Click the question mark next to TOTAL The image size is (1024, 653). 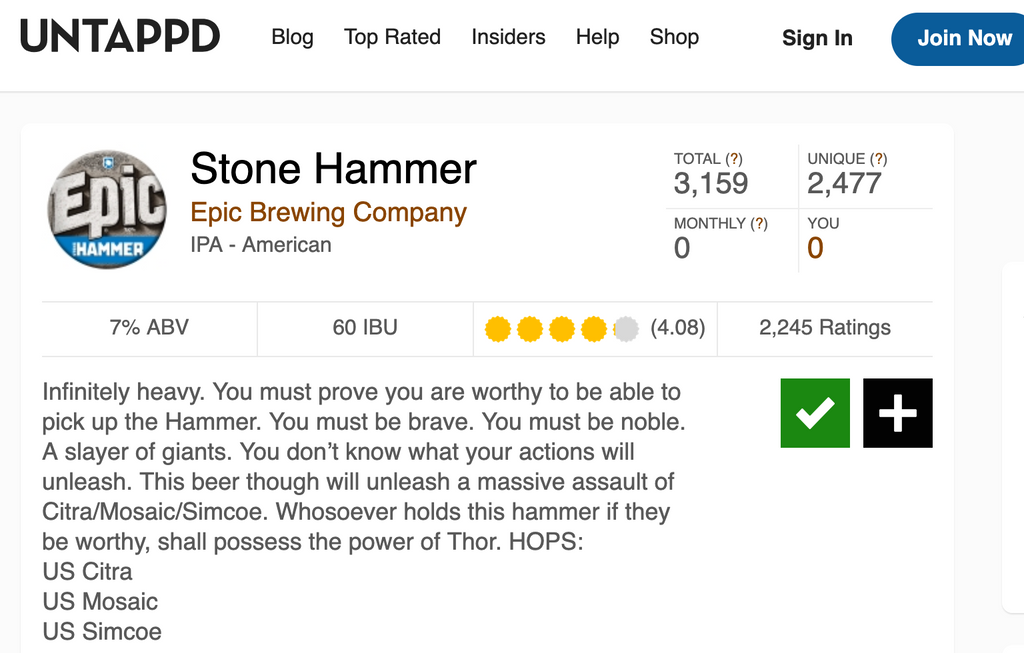click(x=734, y=159)
